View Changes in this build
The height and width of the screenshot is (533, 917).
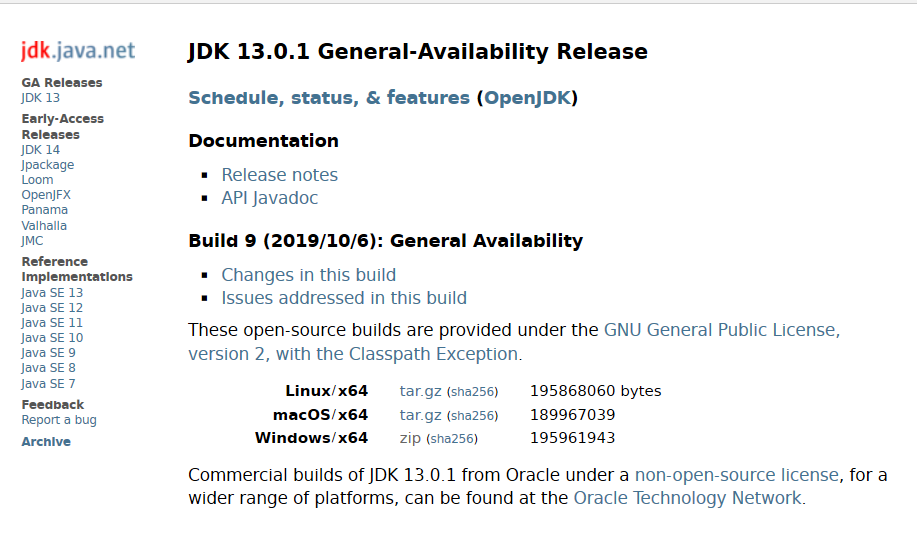(x=308, y=275)
